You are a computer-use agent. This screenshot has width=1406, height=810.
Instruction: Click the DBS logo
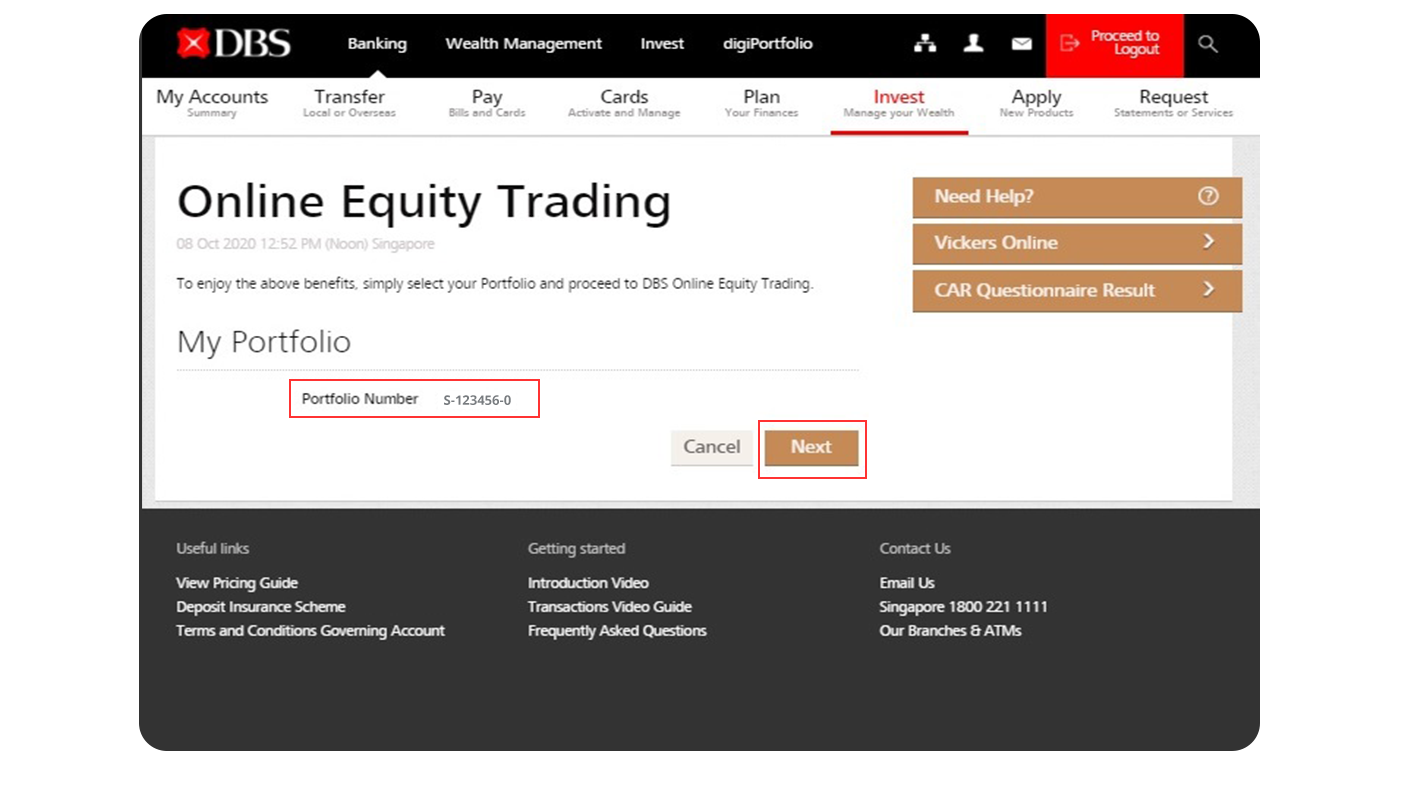pos(234,43)
